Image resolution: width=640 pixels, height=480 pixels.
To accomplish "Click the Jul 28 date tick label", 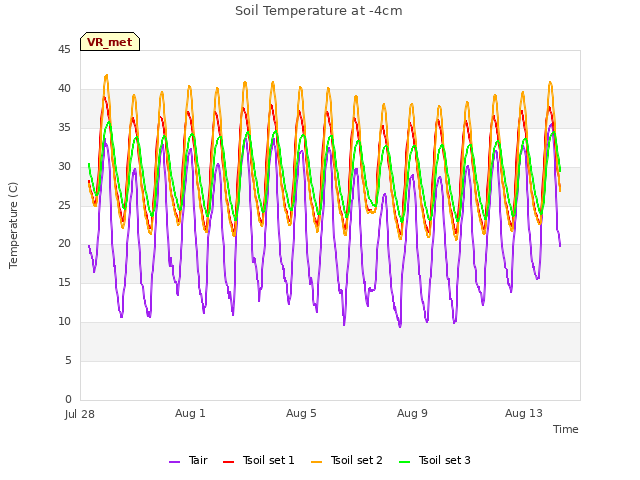I will (80, 414).
